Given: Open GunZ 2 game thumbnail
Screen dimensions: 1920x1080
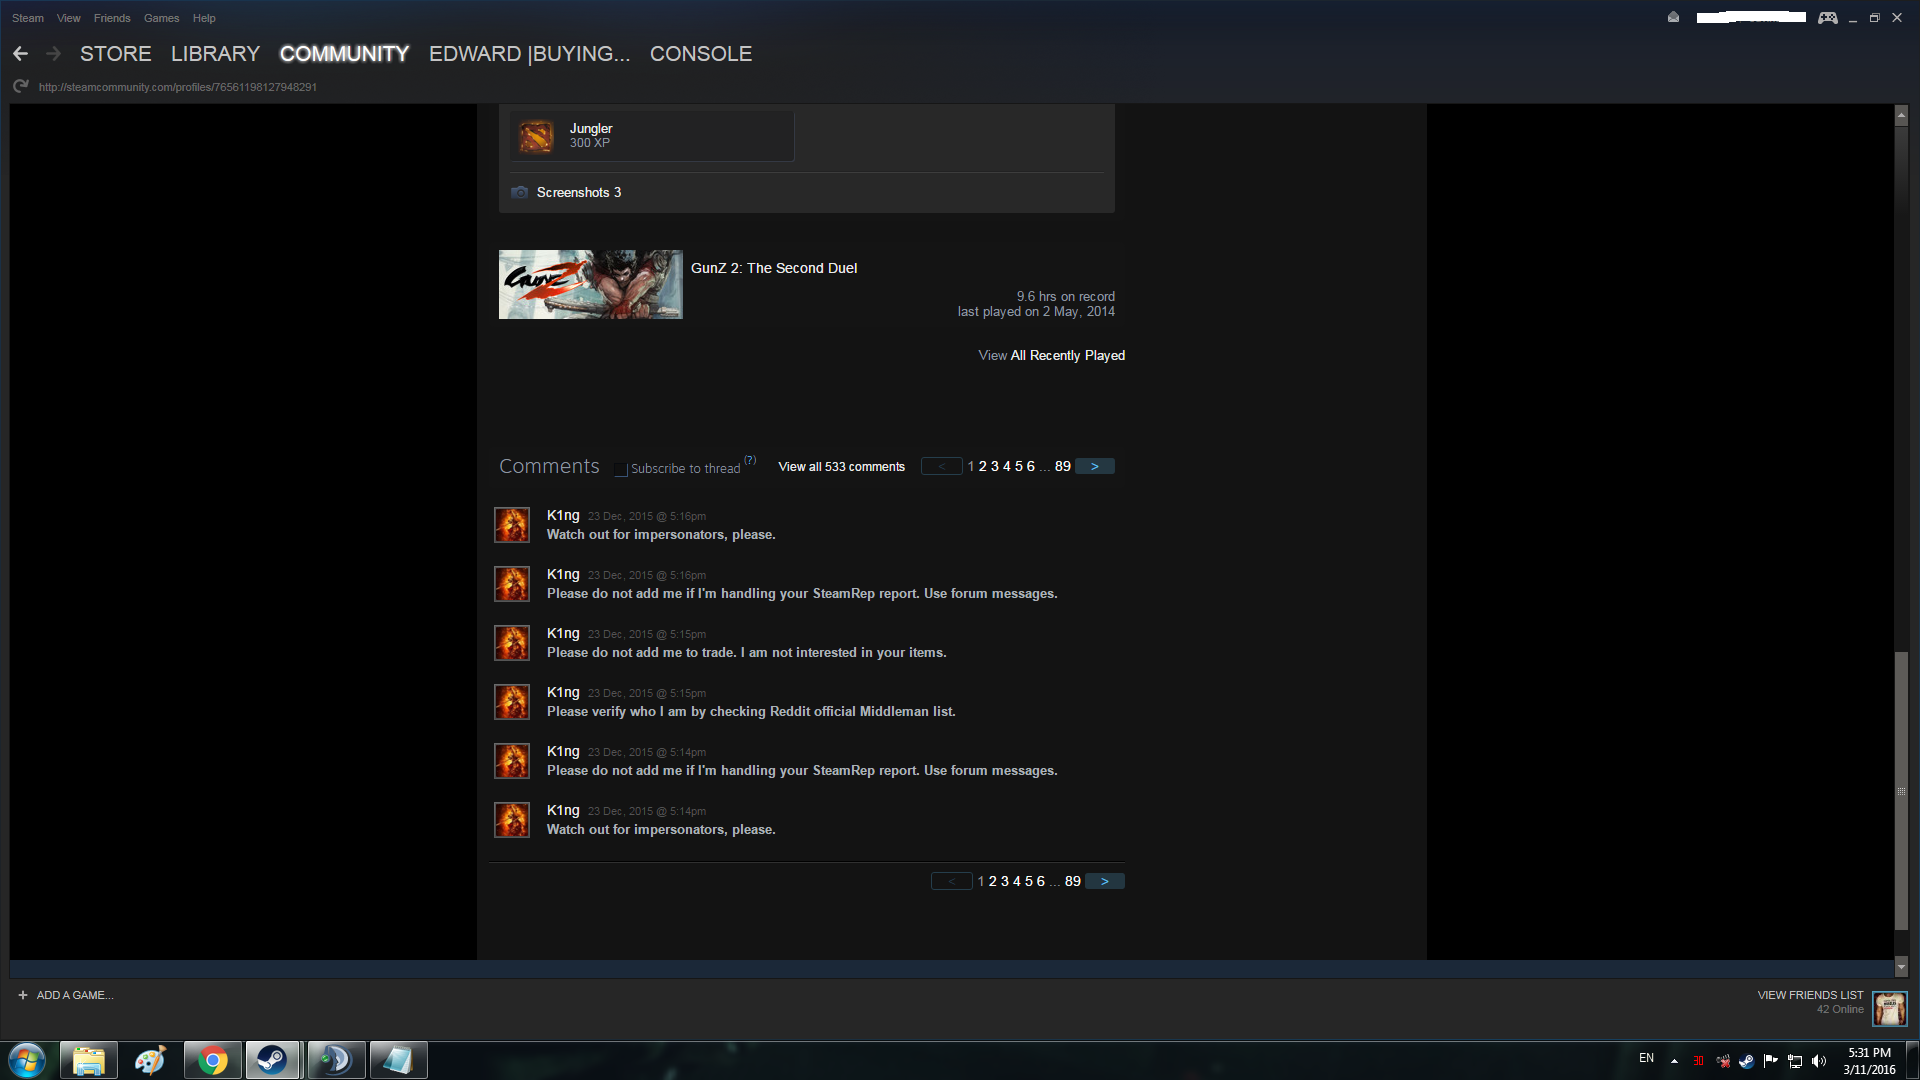Looking at the screenshot, I should [x=590, y=285].
